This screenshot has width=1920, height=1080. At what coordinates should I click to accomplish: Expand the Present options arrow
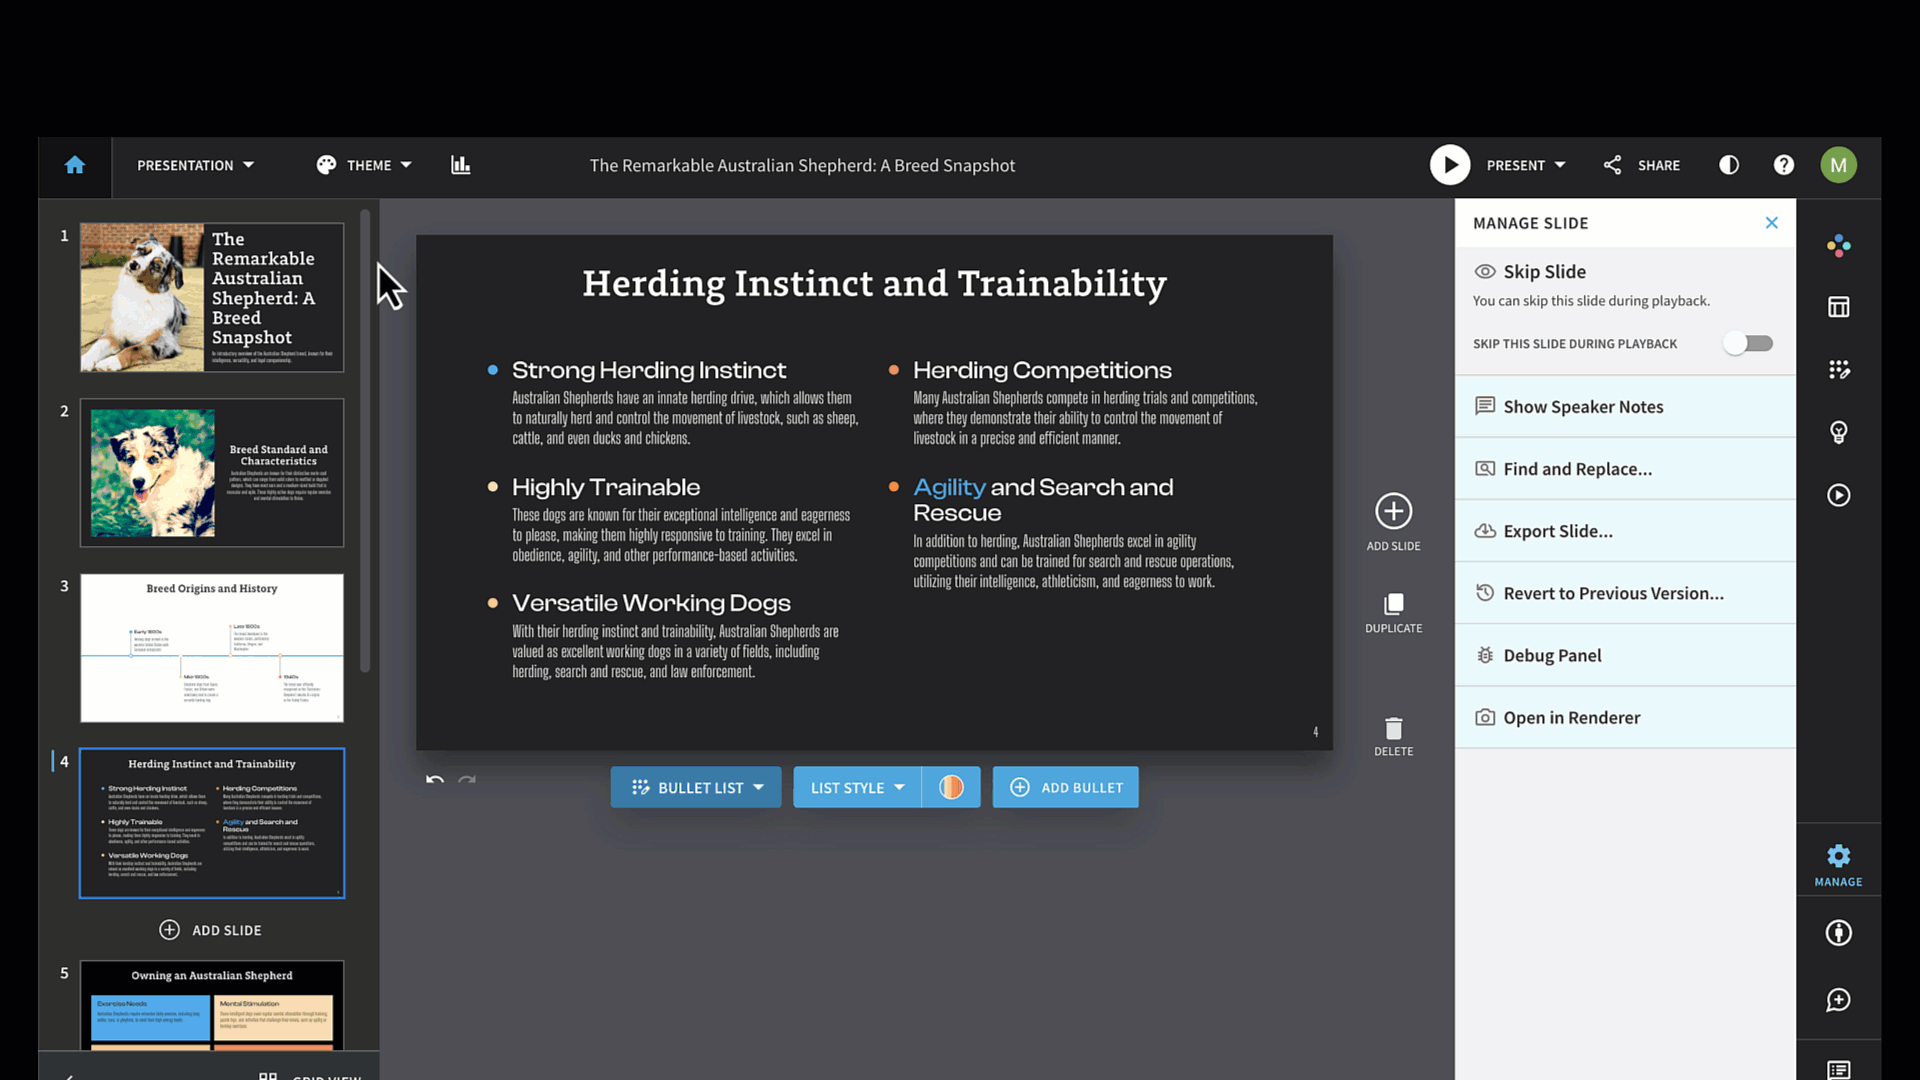1560,165
